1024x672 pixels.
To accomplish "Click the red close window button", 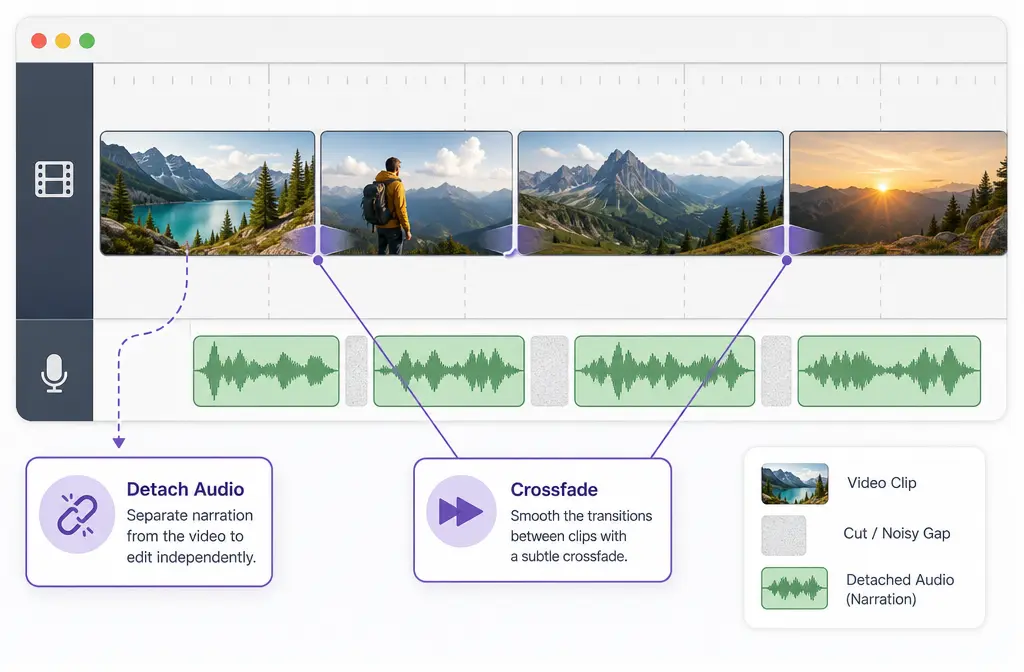I will [39, 40].
